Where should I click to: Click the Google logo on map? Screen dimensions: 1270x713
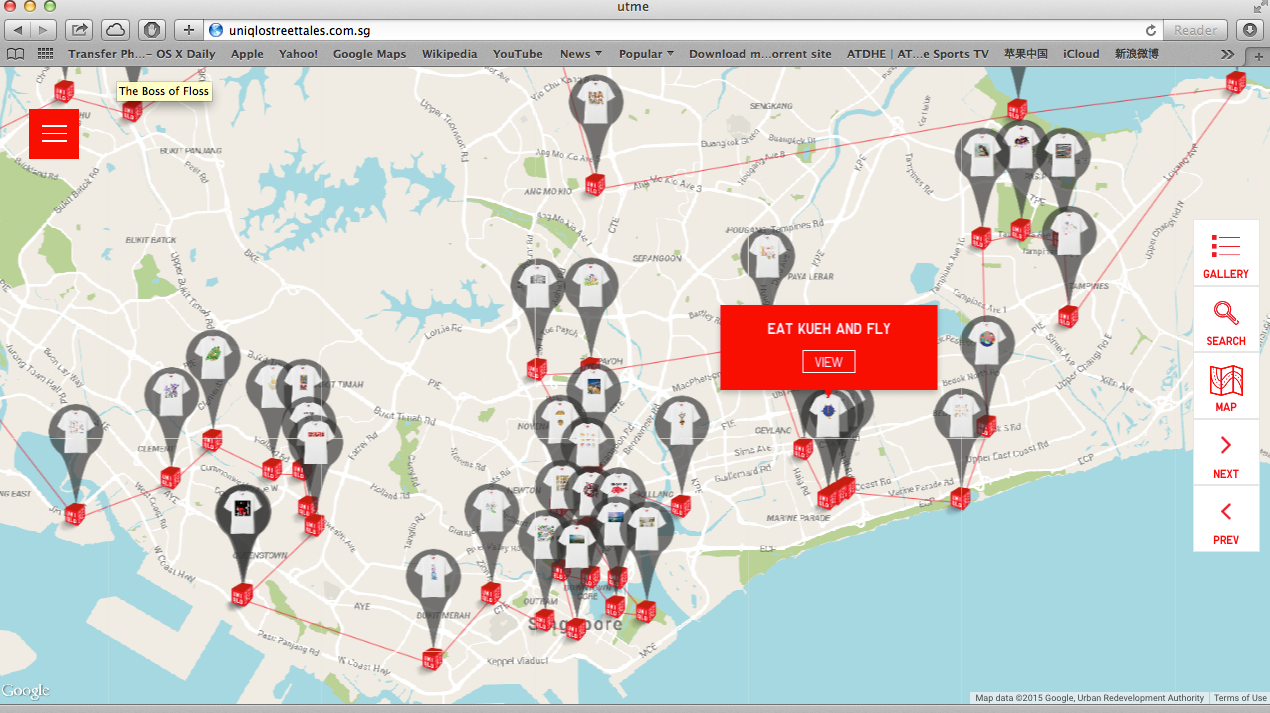point(25,691)
